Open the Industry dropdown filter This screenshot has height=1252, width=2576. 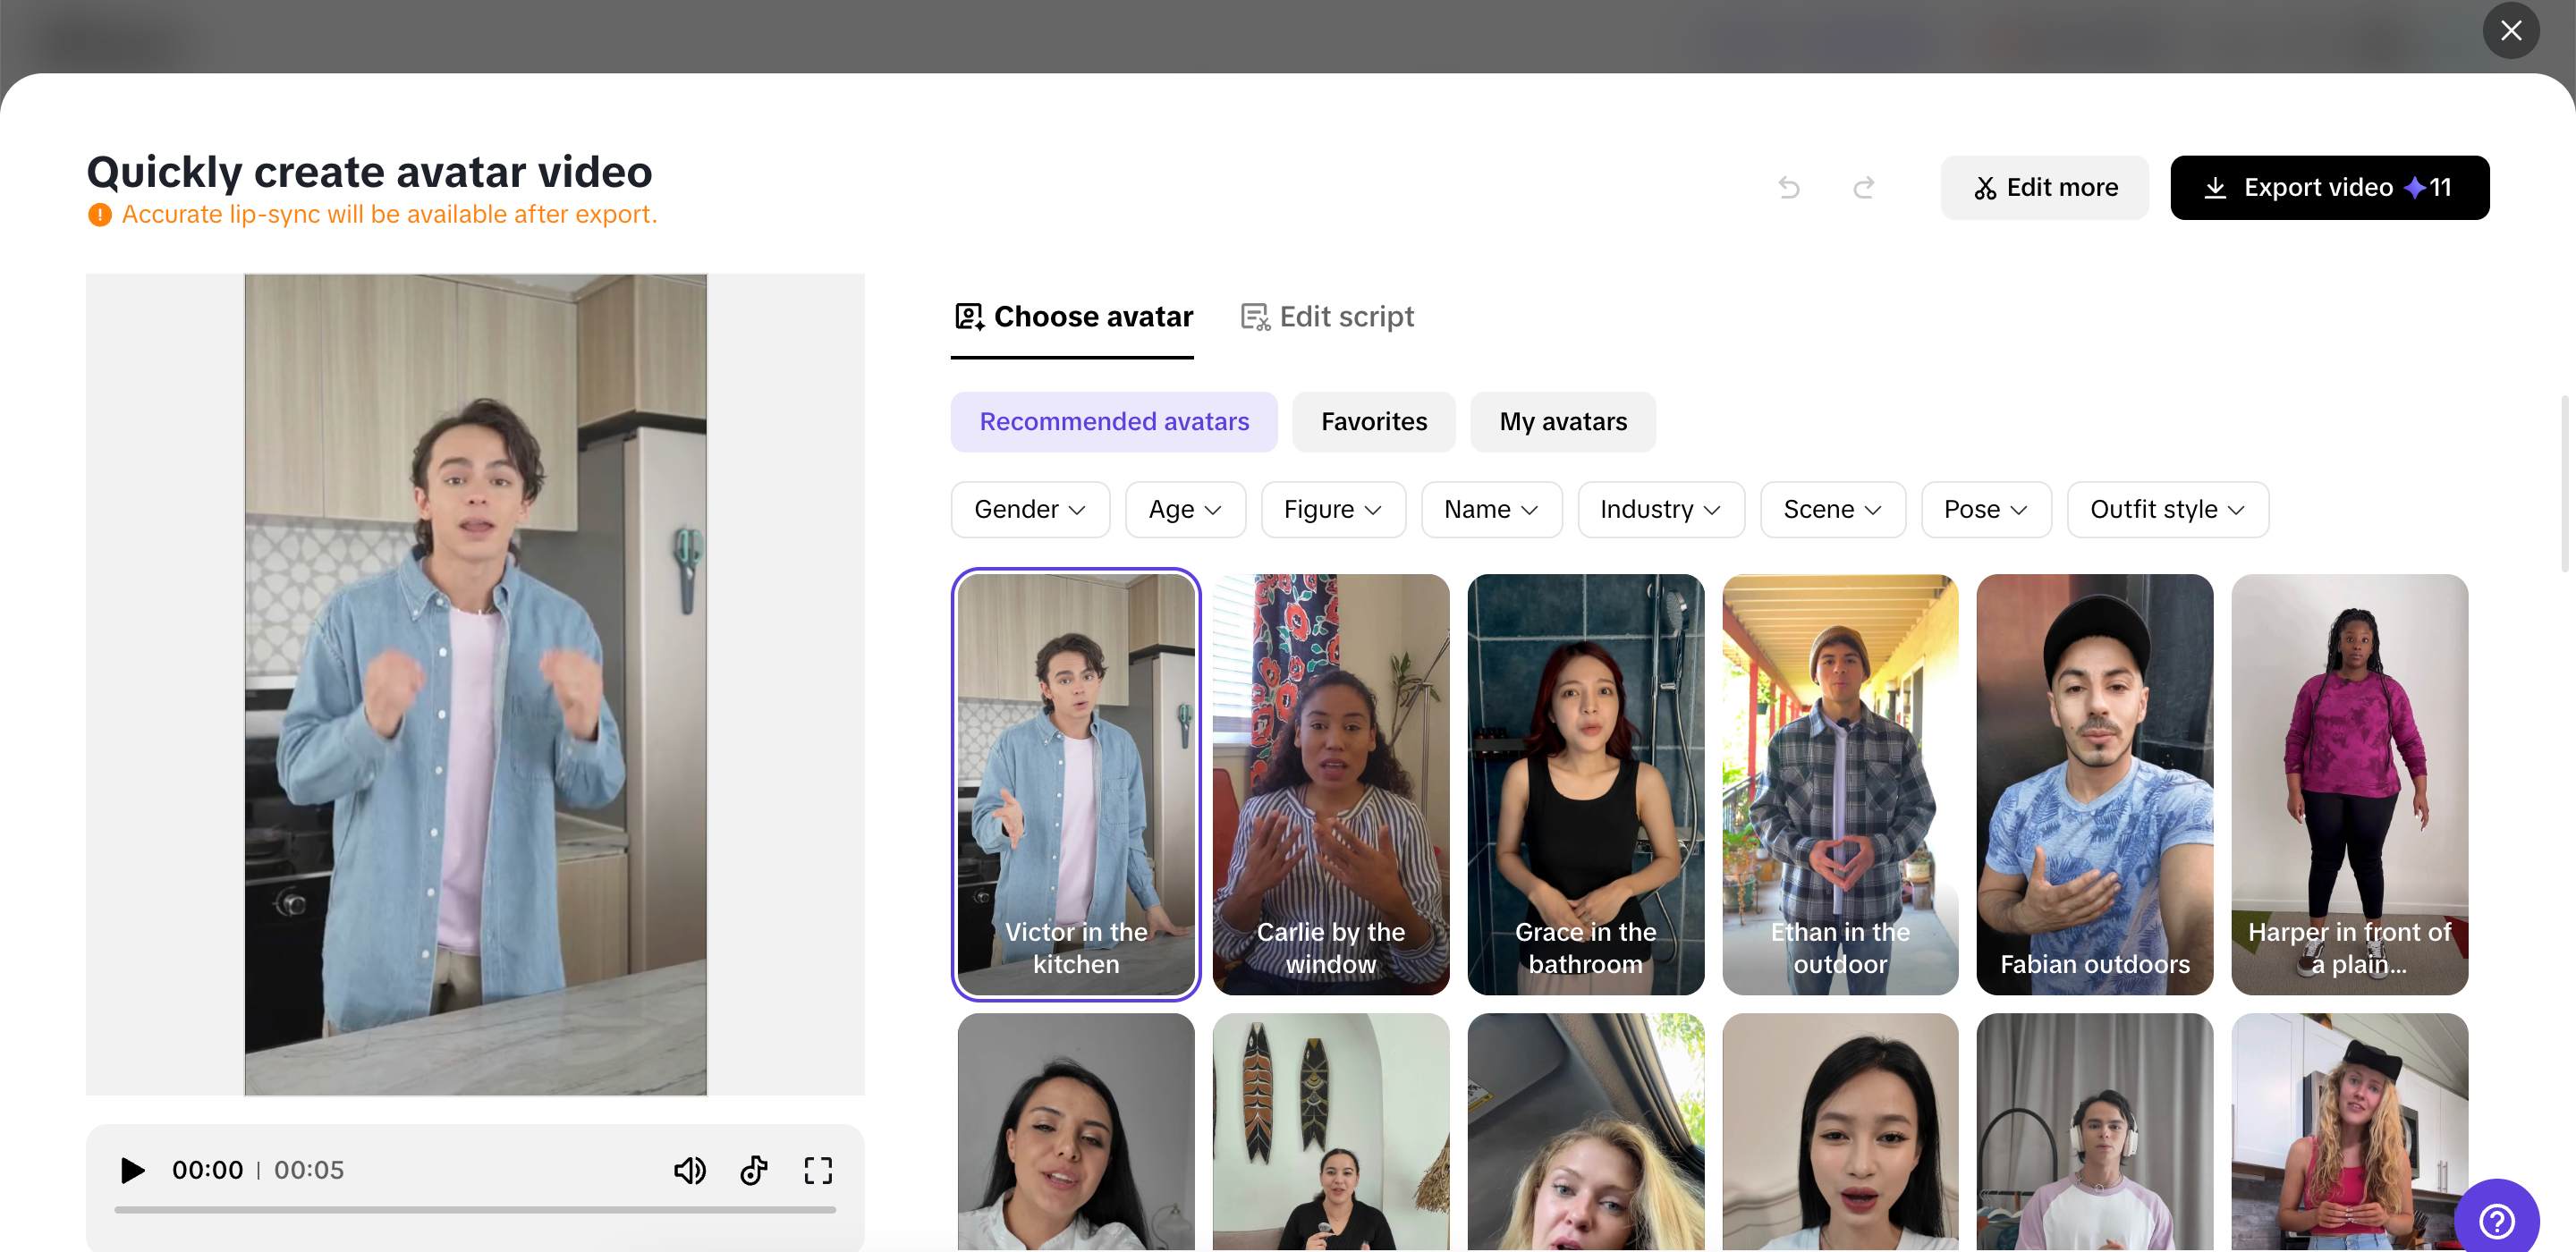click(1660, 510)
